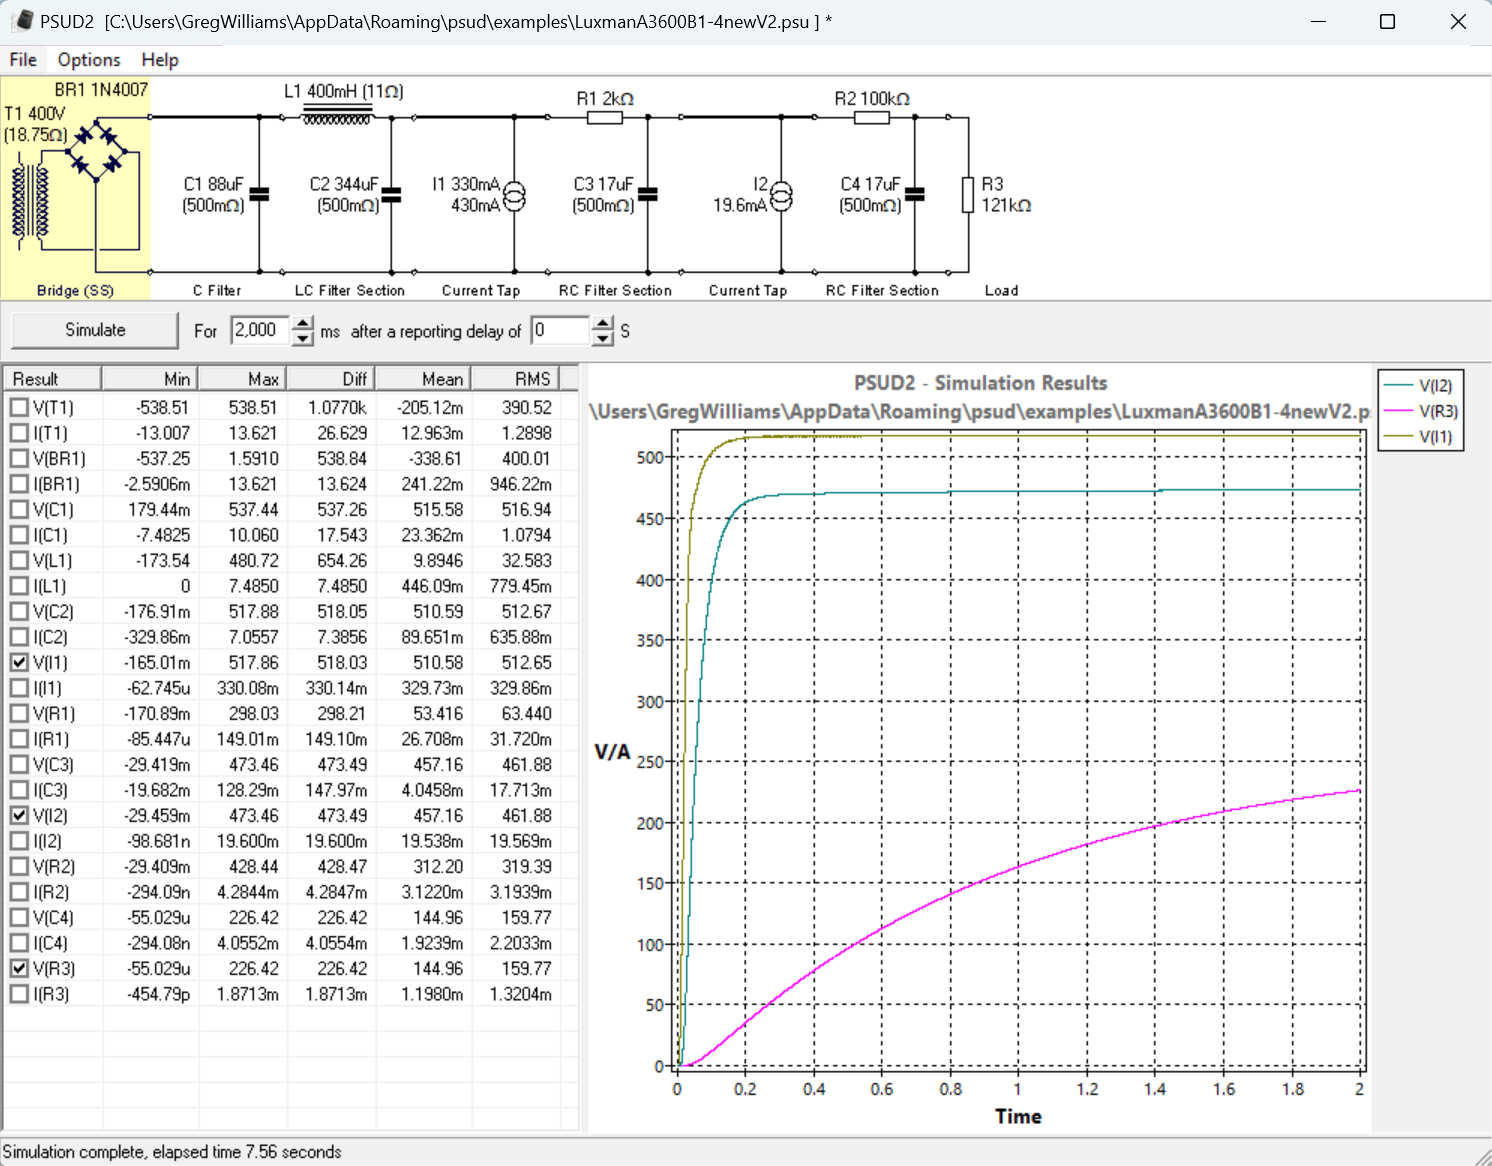Click the V(I2) teal legend entry
Viewport: 1492px width, 1166px height.
coord(1420,386)
